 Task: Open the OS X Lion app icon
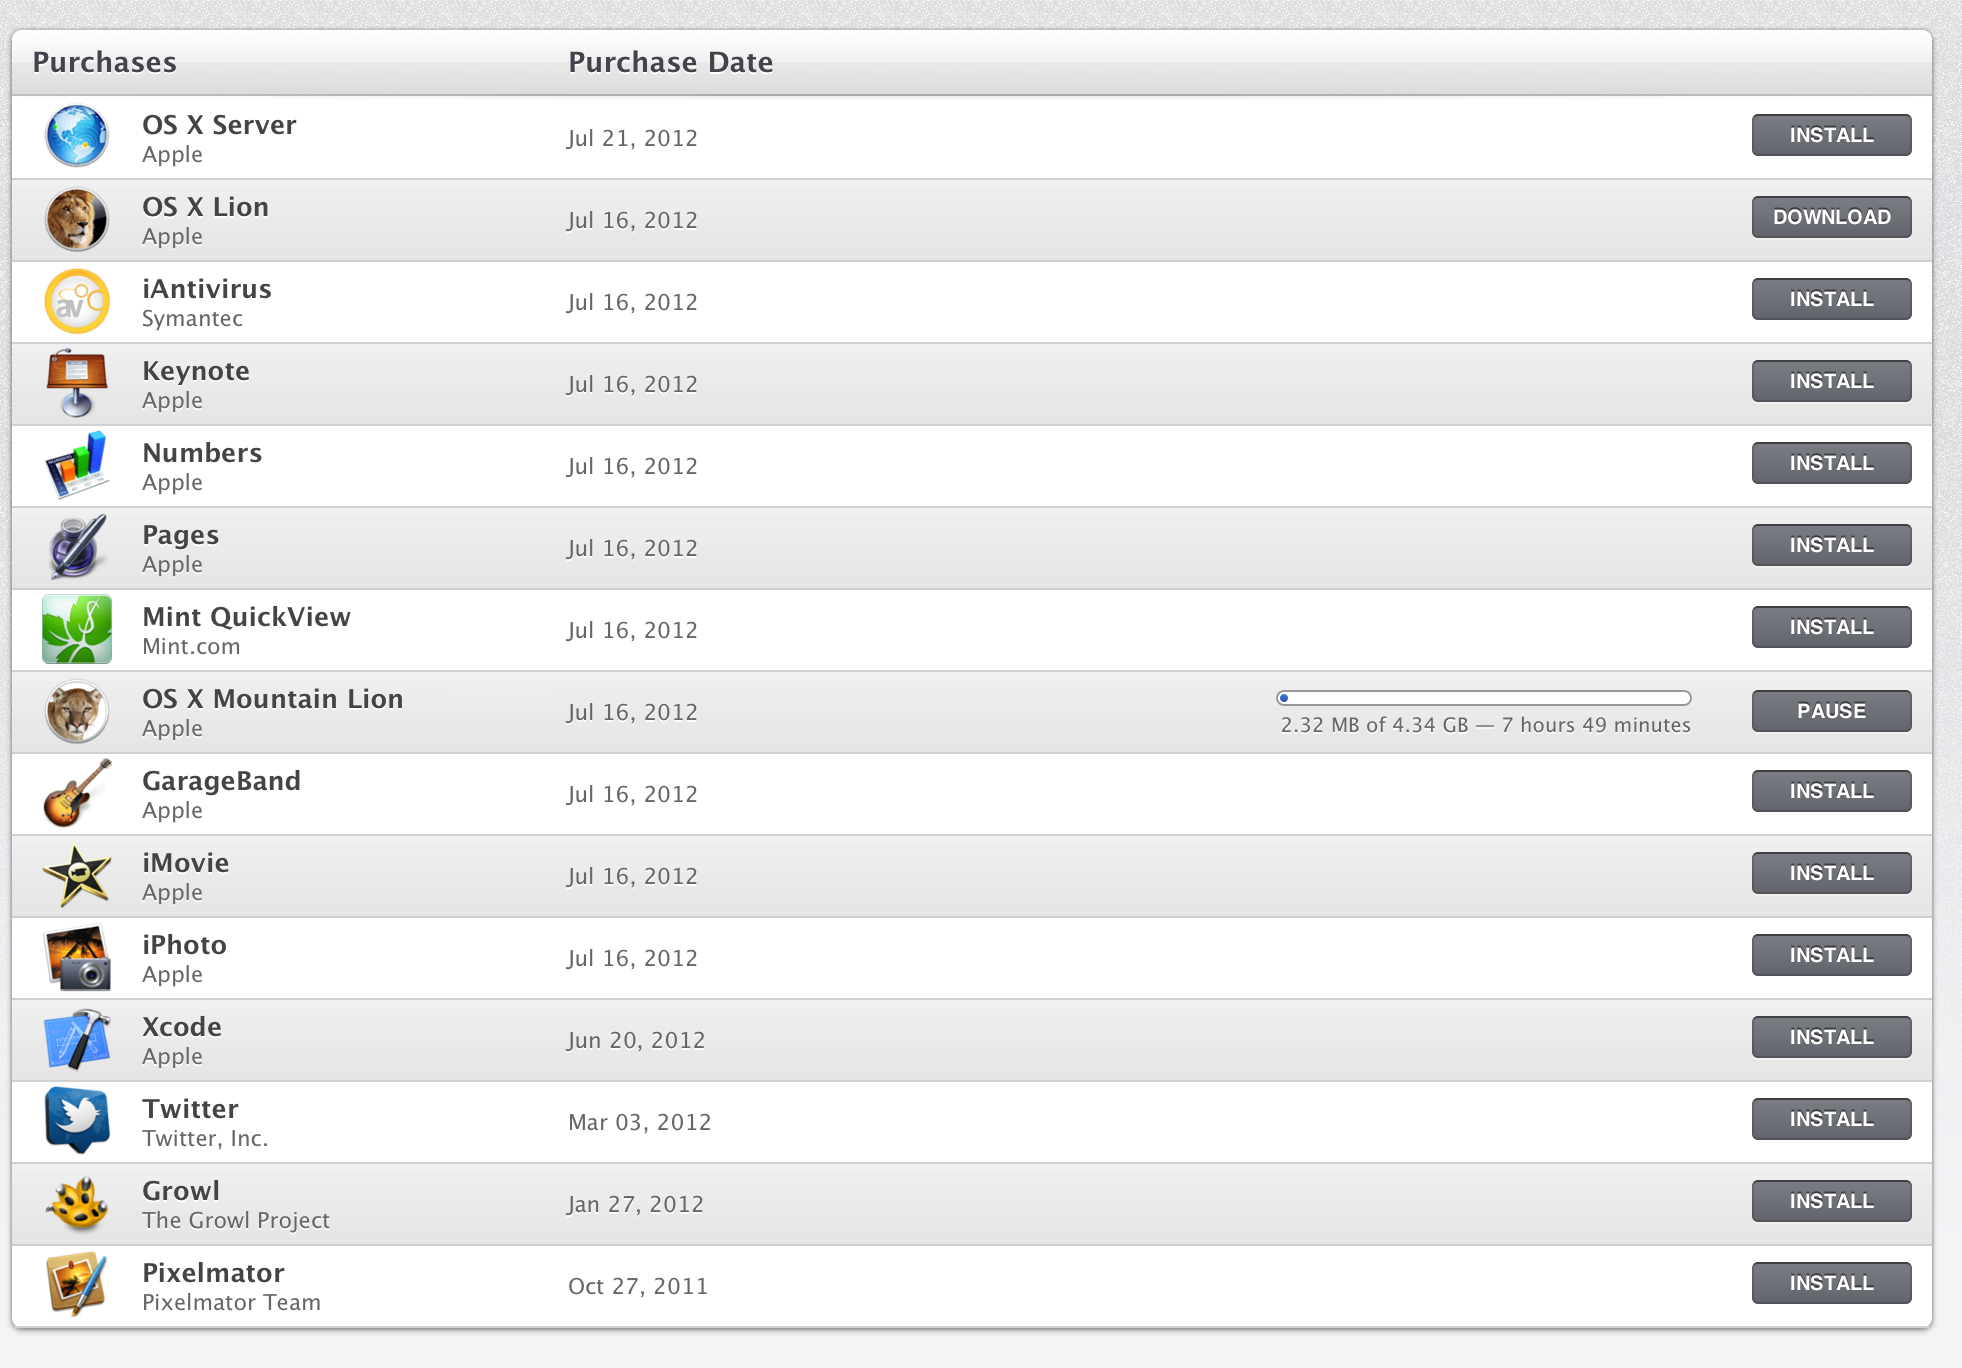point(77,219)
